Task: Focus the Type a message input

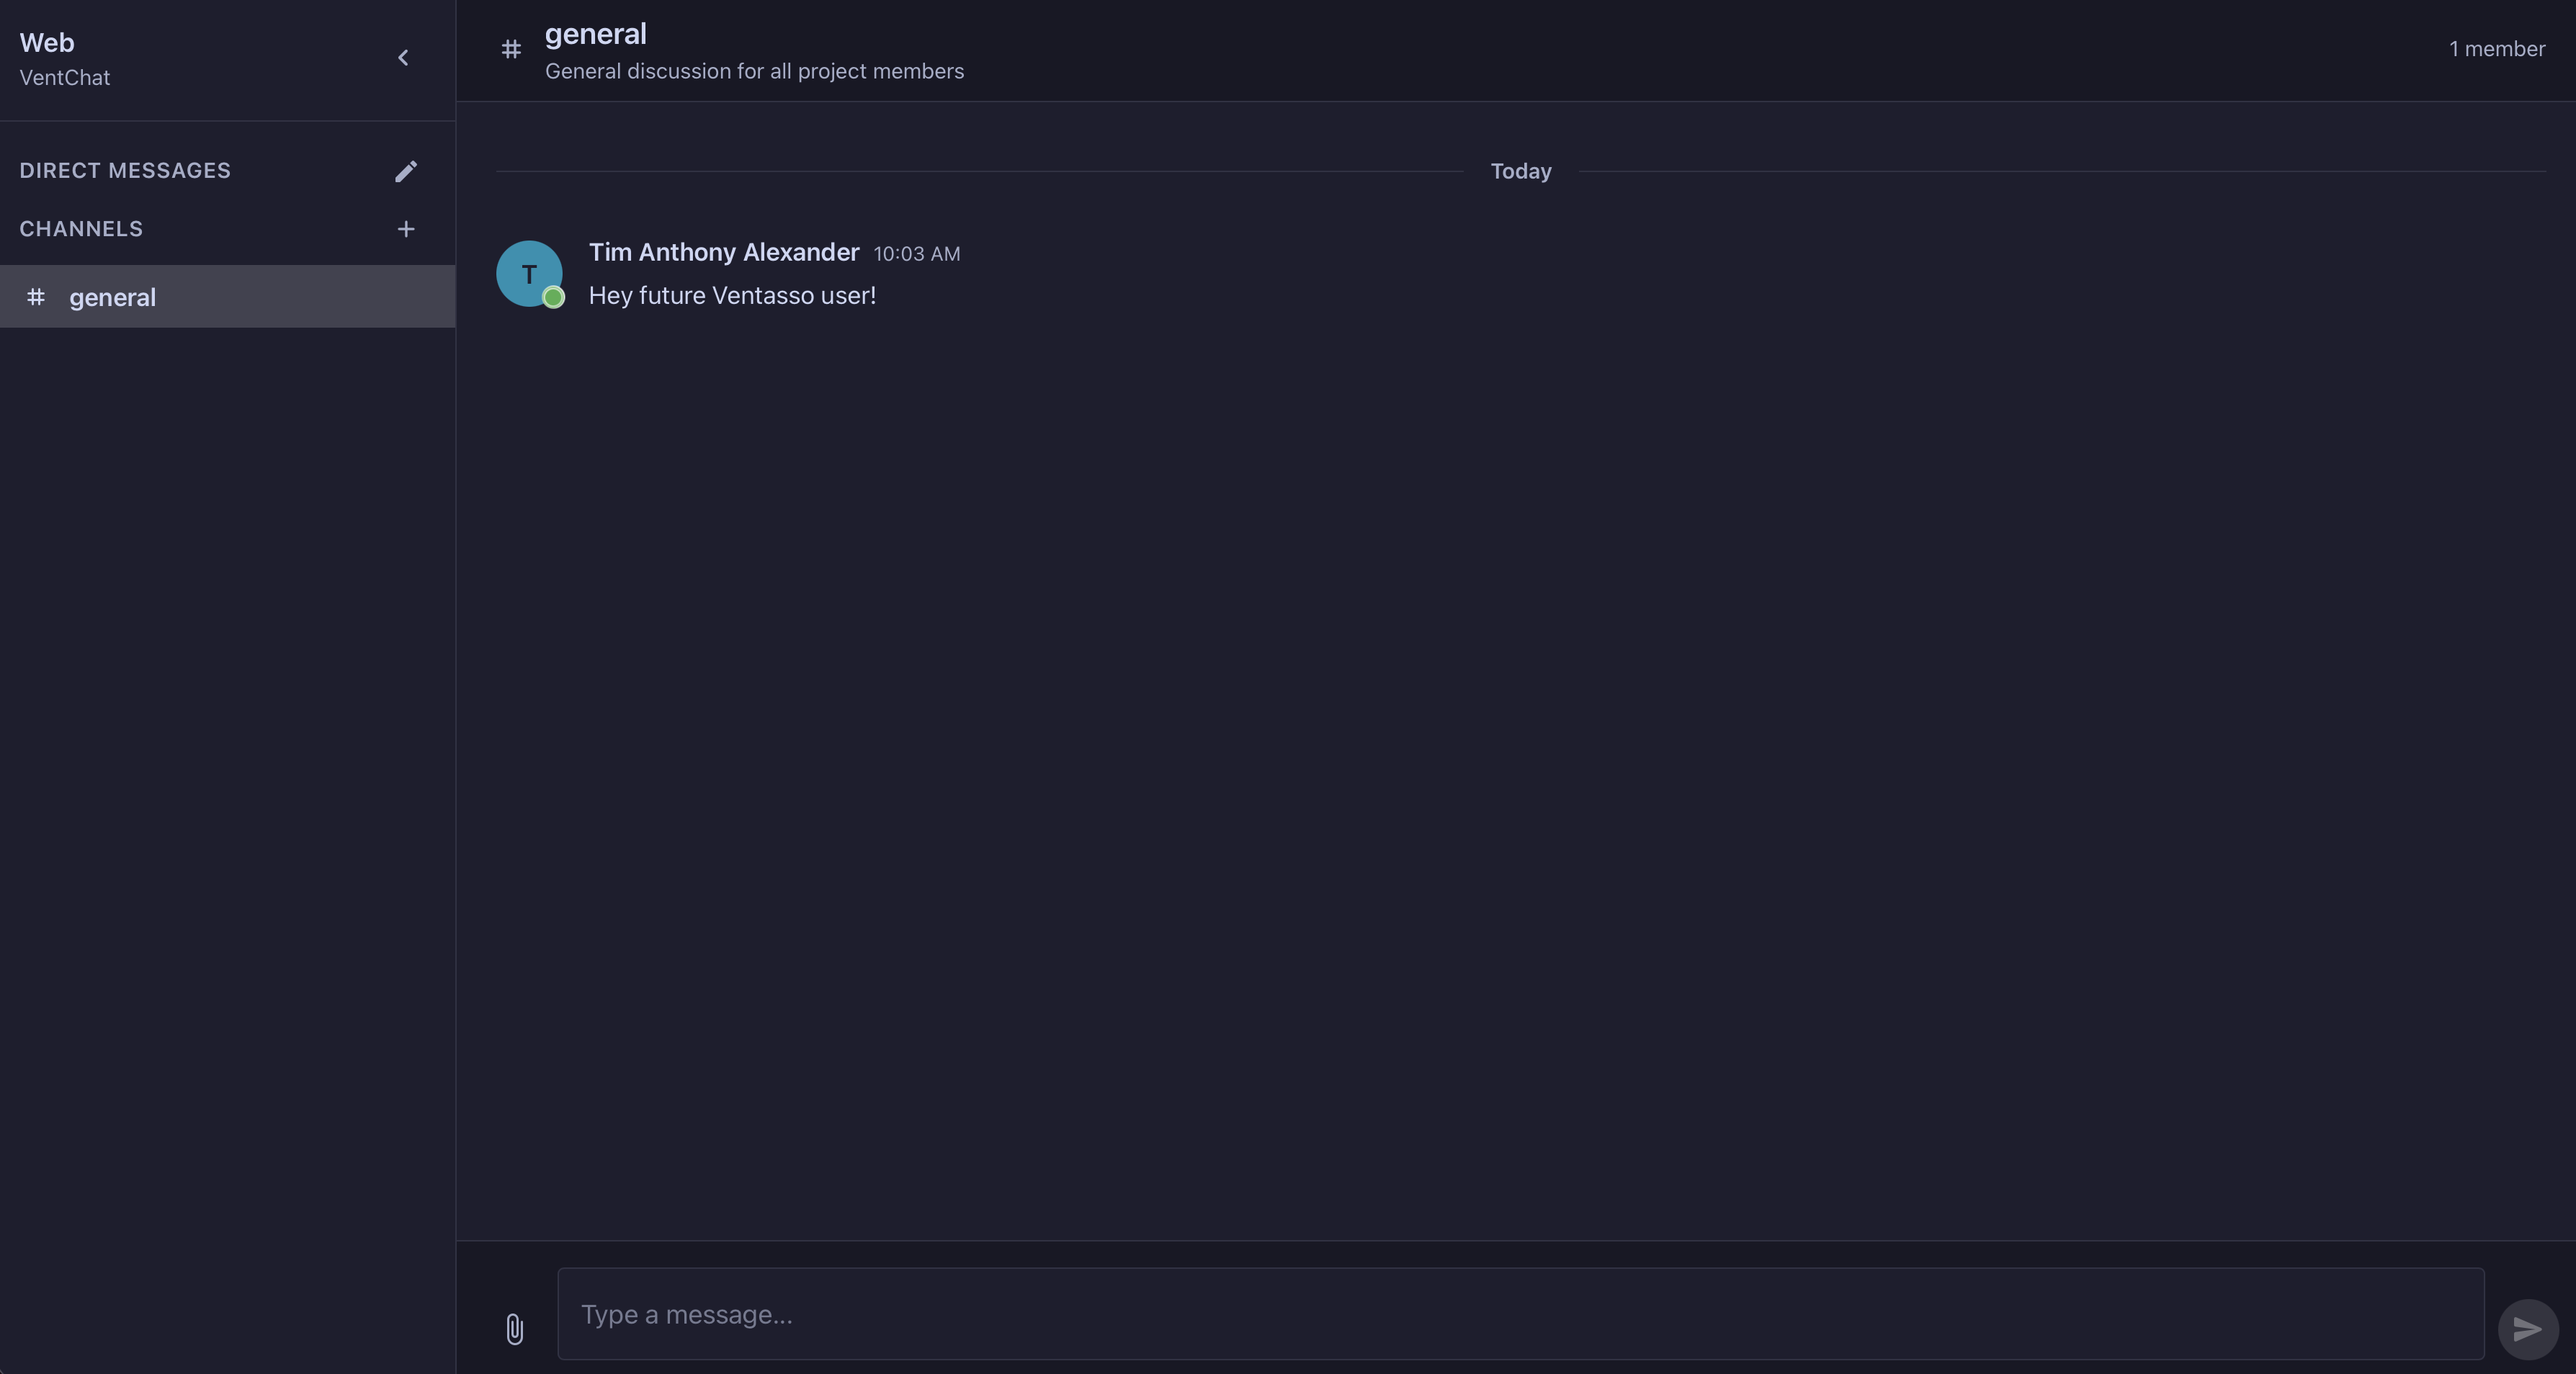Action: (x=1520, y=1314)
